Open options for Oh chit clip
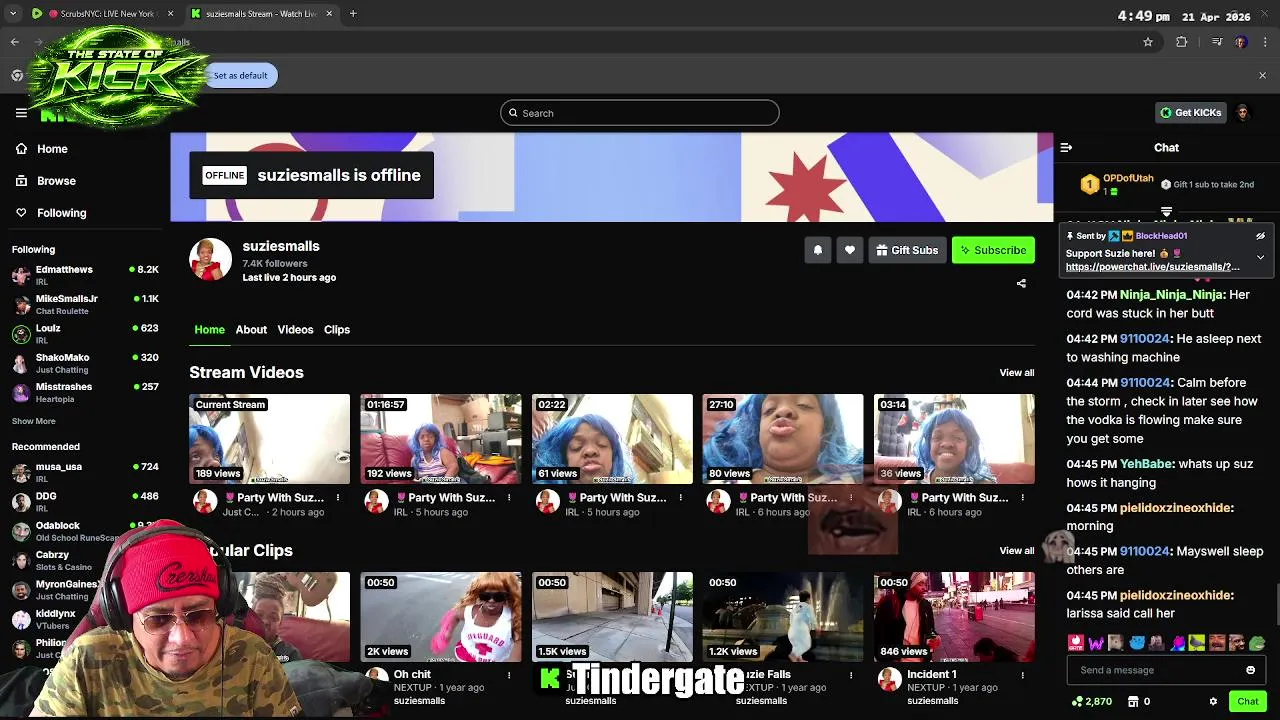Screen dimensions: 1280x720 click(x=509, y=675)
